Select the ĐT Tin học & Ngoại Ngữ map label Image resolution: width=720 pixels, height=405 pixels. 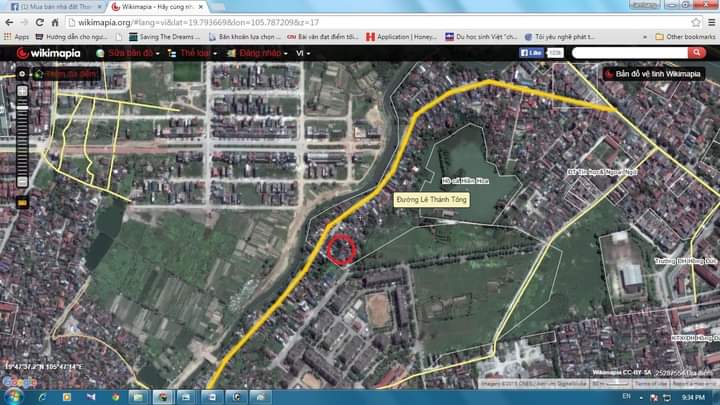click(602, 172)
